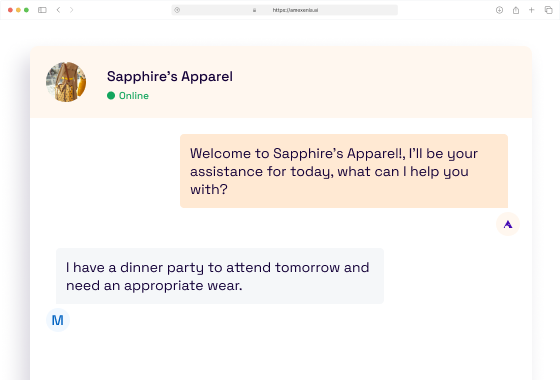Click the share icon in toolbar
The height and width of the screenshot is (380, 560).
pos(516,10)
